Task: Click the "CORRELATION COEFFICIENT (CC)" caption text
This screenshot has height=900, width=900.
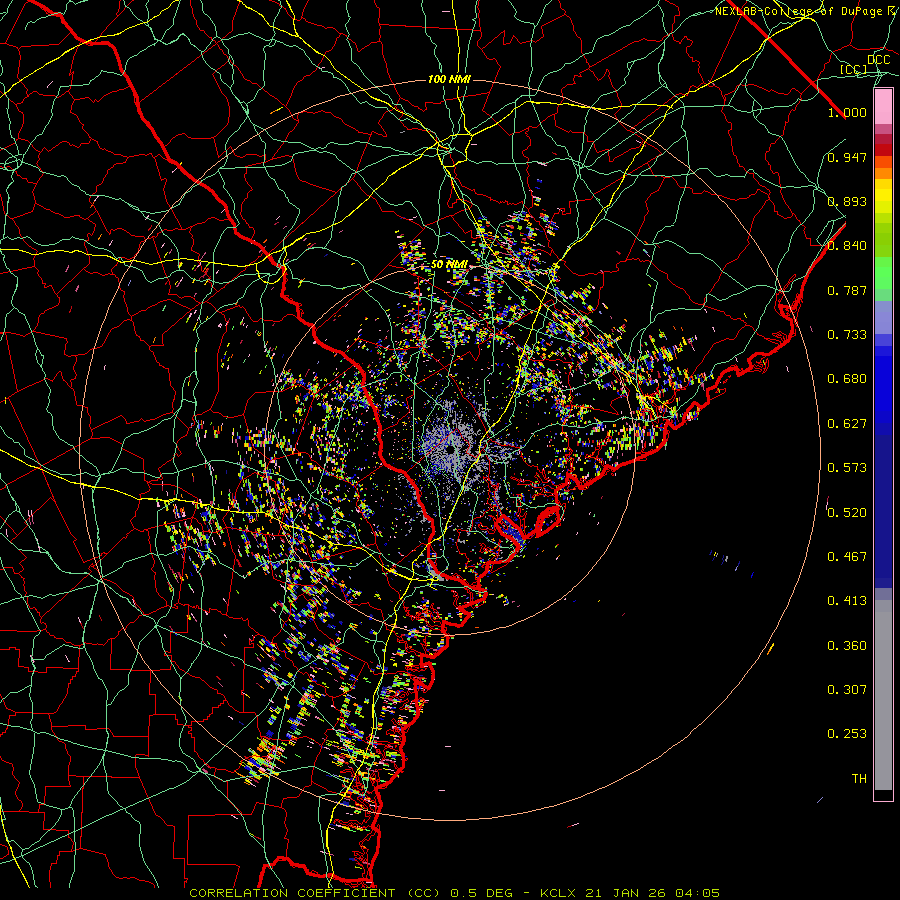Action: 315,893
